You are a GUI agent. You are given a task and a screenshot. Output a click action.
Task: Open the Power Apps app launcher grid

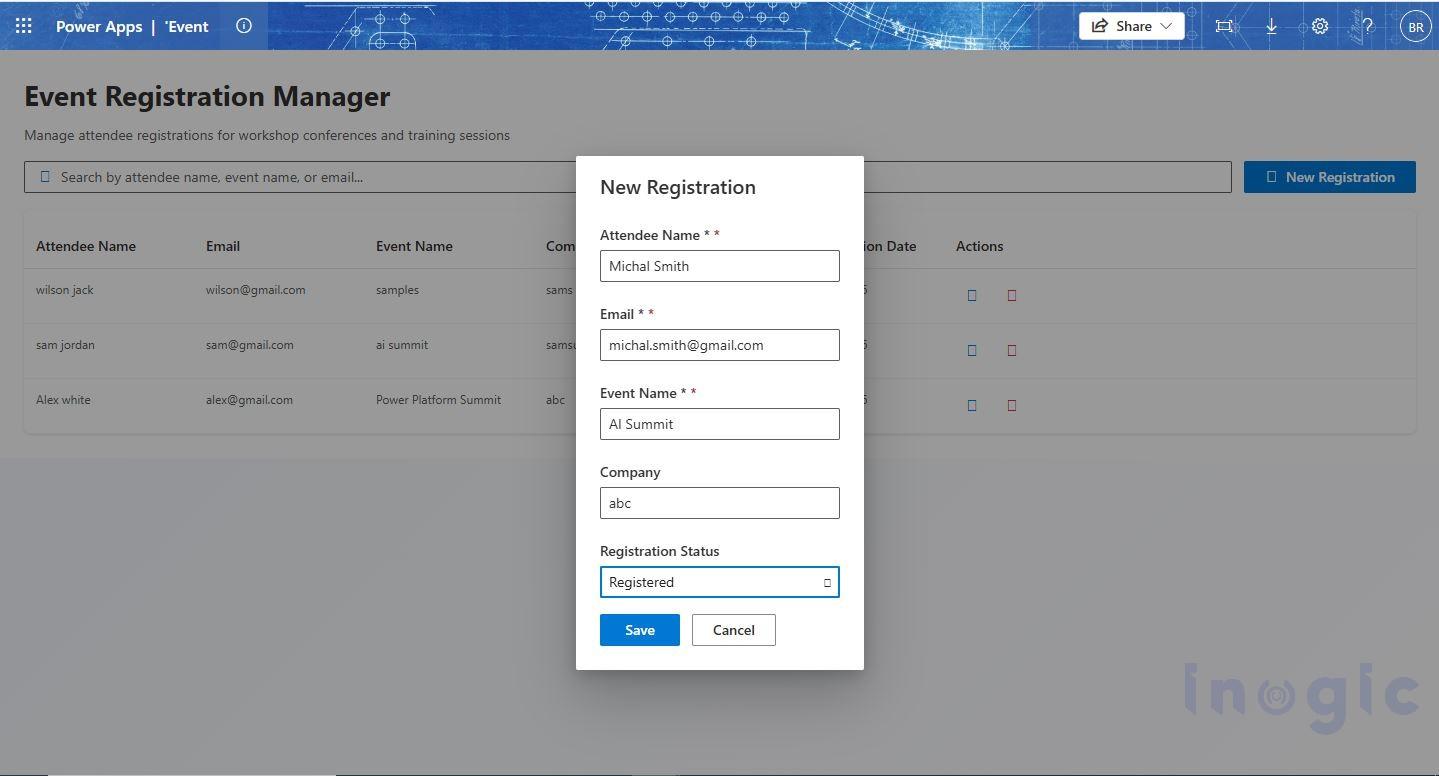tap(24, 26)
